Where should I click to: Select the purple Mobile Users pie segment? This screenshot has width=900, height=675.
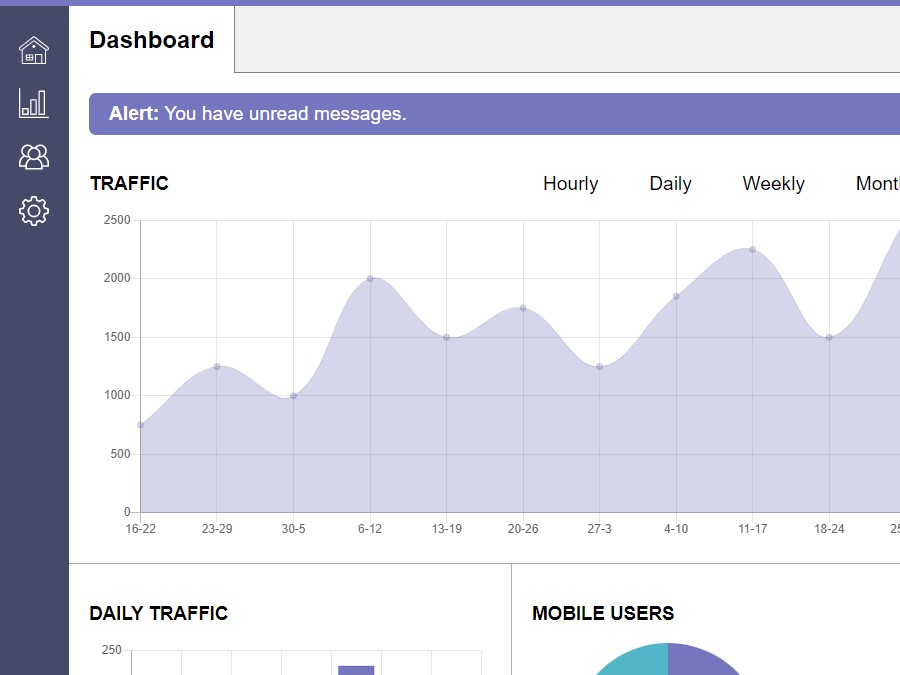tap(700, 662)
